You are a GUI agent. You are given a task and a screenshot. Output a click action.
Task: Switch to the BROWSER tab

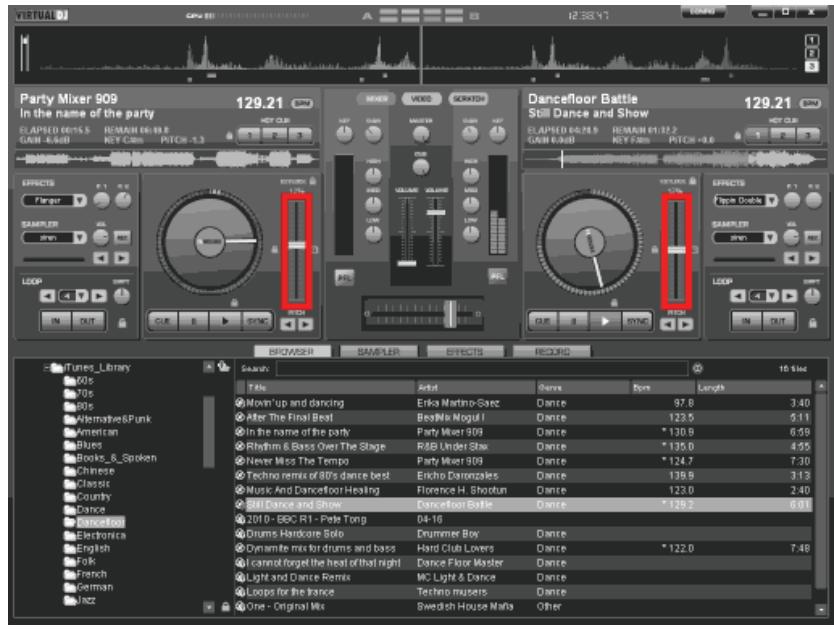click(x=292, y=351)
